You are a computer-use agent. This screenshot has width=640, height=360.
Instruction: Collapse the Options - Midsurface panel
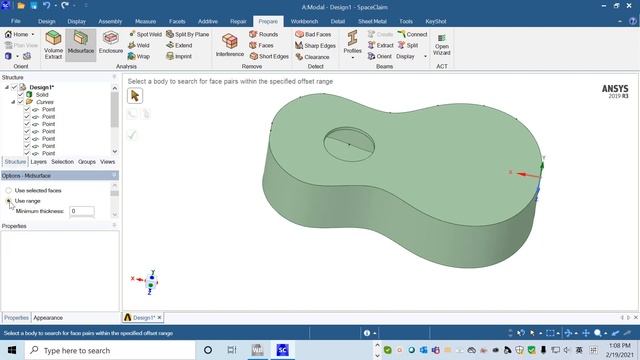(114, 176)
